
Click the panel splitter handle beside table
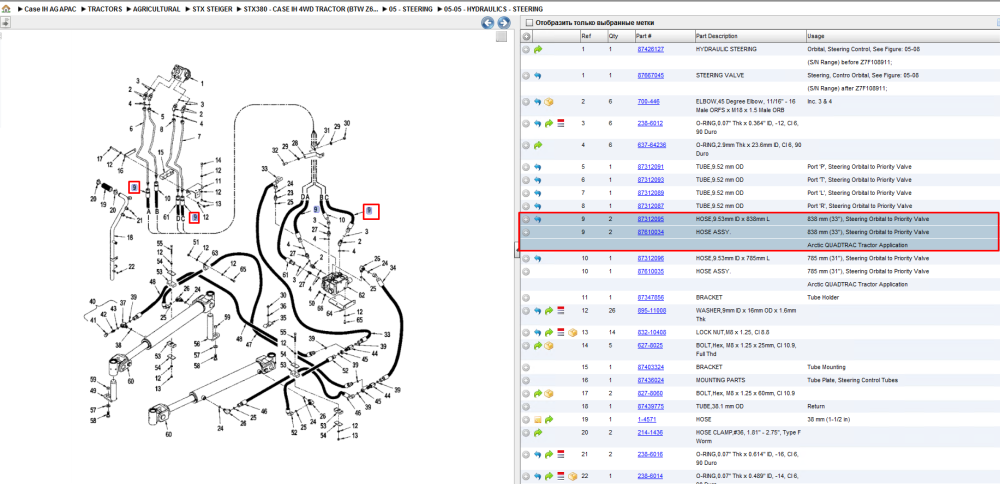[x=517, y=249]
